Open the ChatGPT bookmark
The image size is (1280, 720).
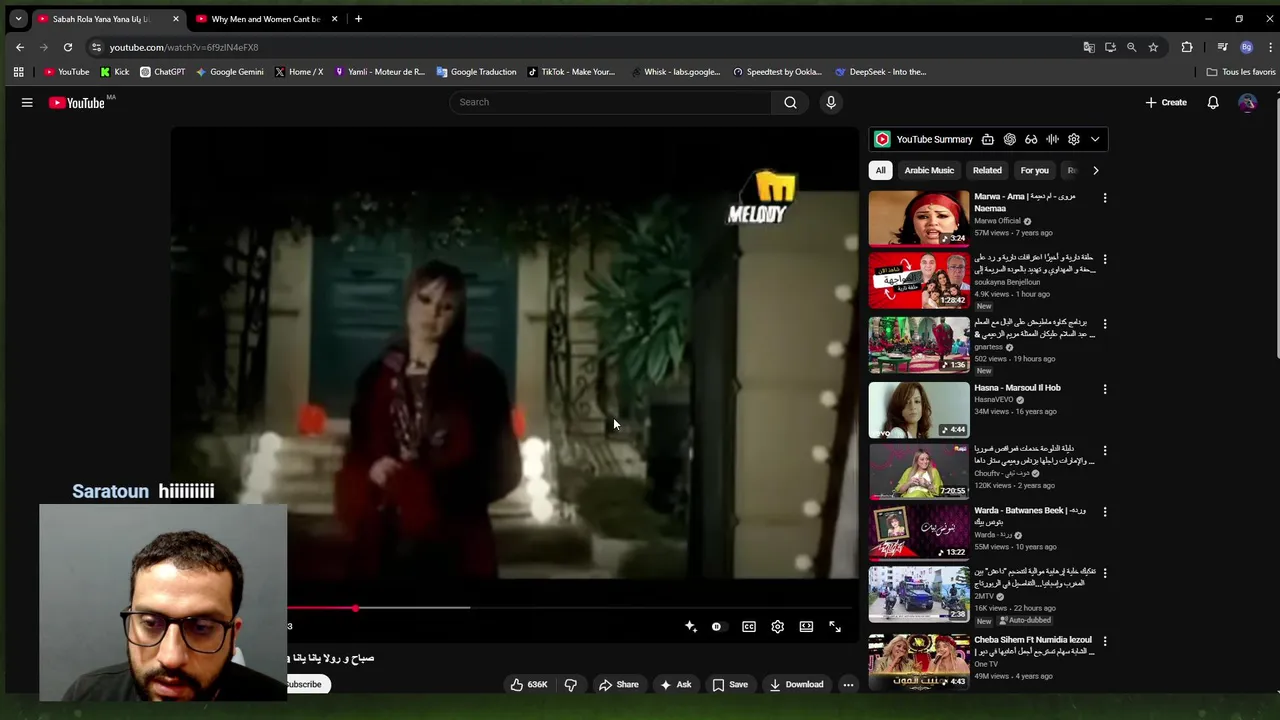tap(162, 72)
